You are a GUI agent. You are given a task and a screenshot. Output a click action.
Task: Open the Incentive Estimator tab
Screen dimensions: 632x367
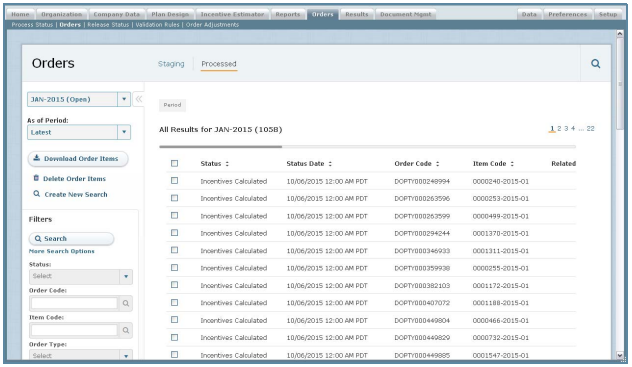(232, 14)
